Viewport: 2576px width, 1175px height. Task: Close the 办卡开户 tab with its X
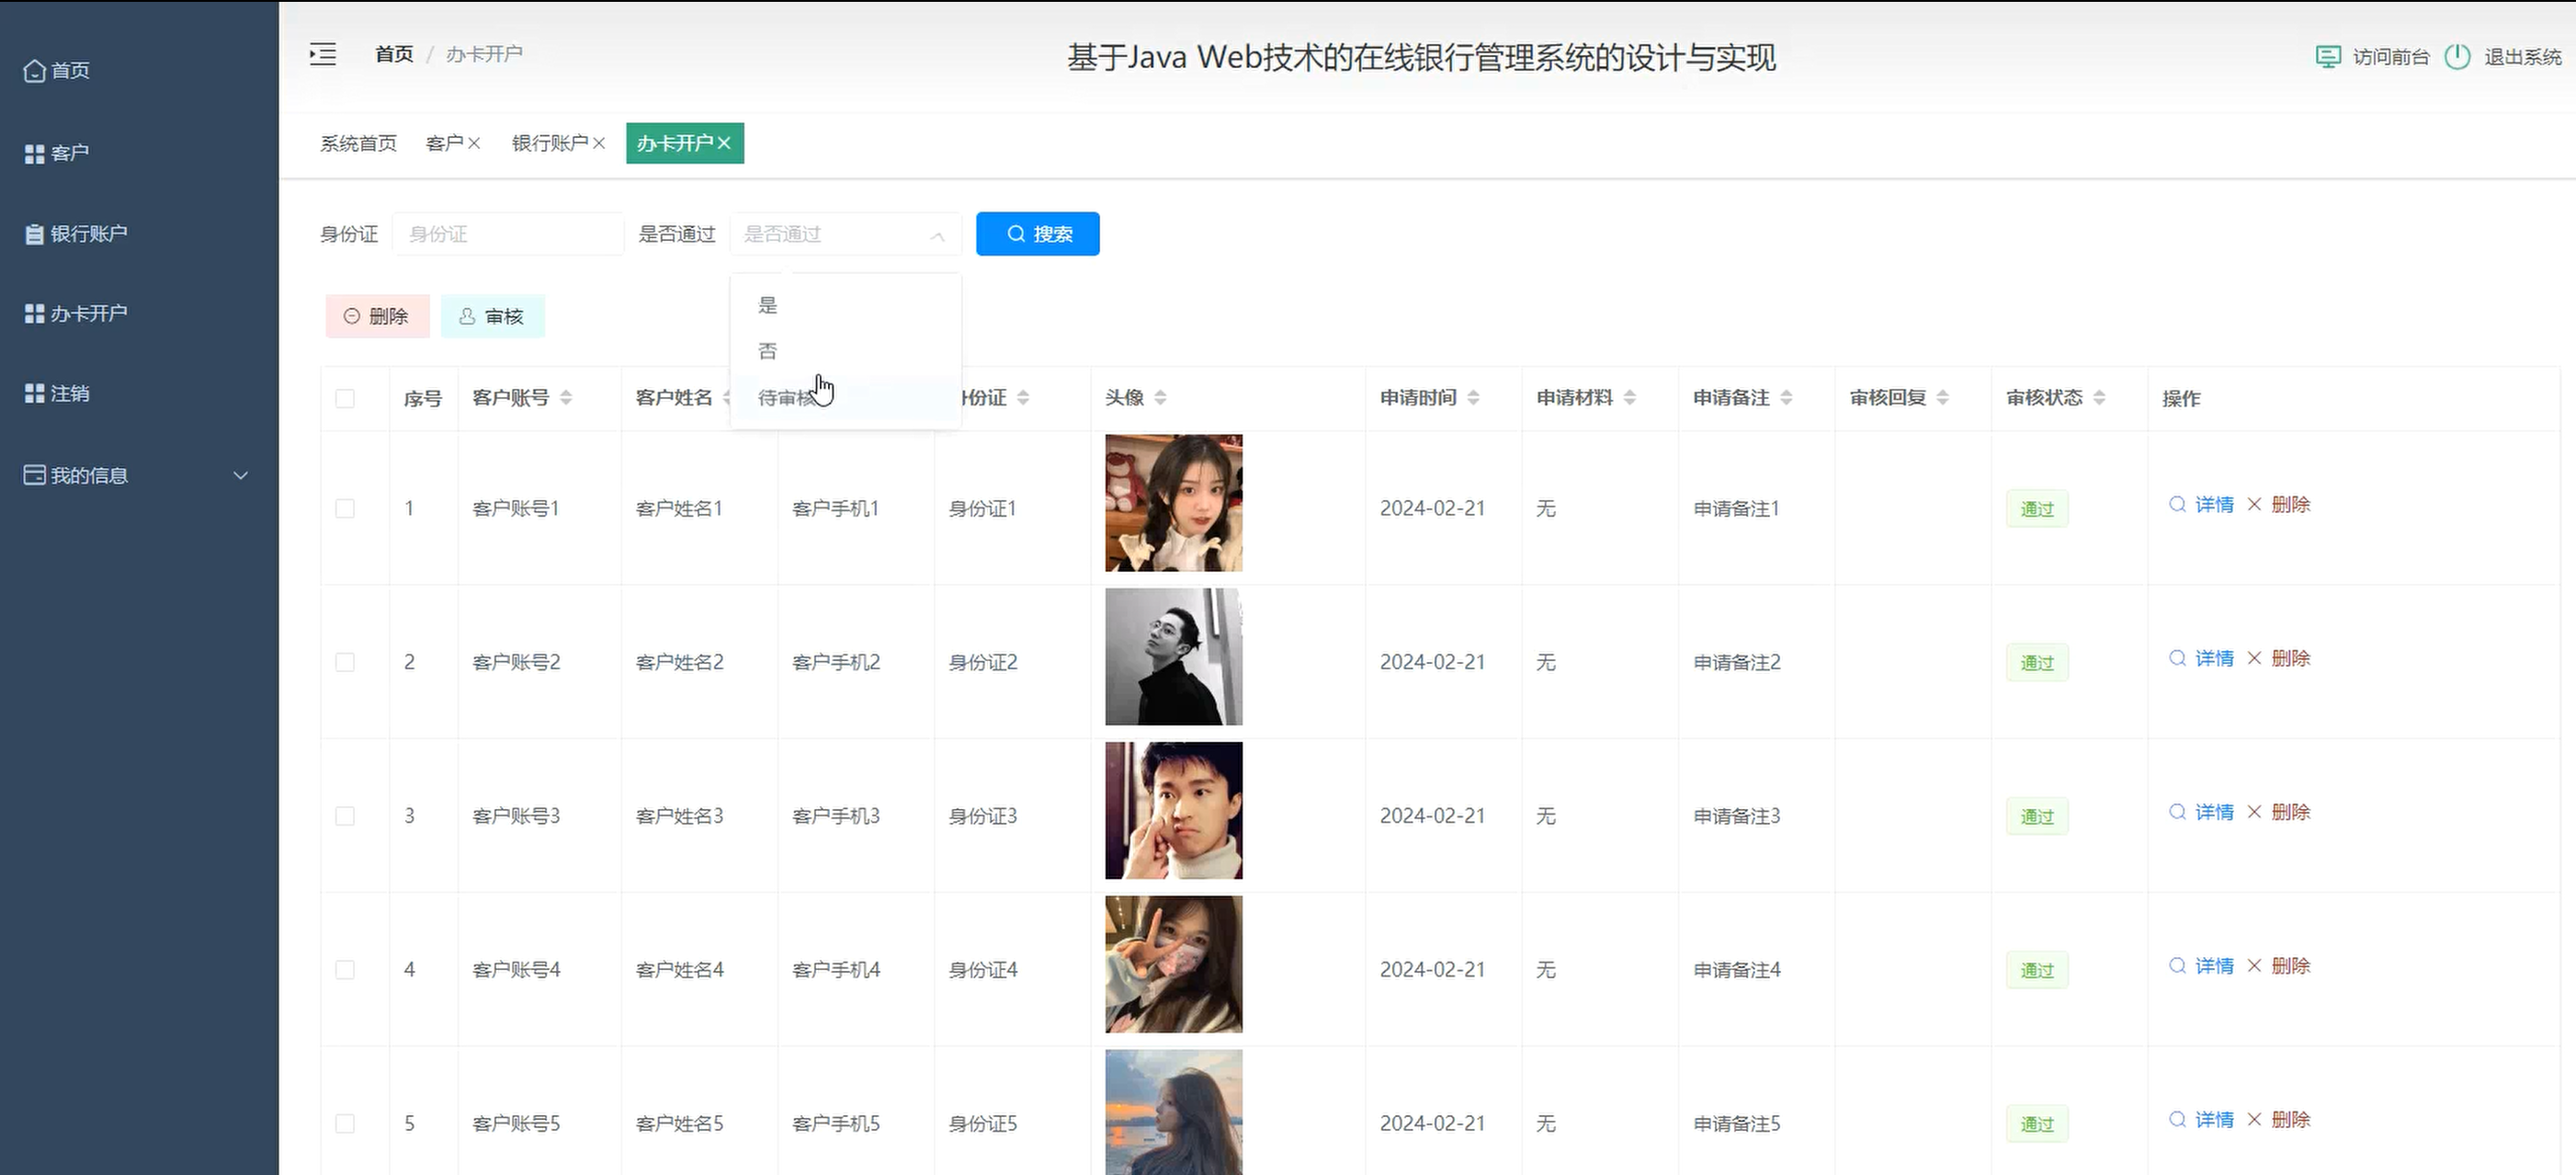pyautogui.click(x=724, y=143)
